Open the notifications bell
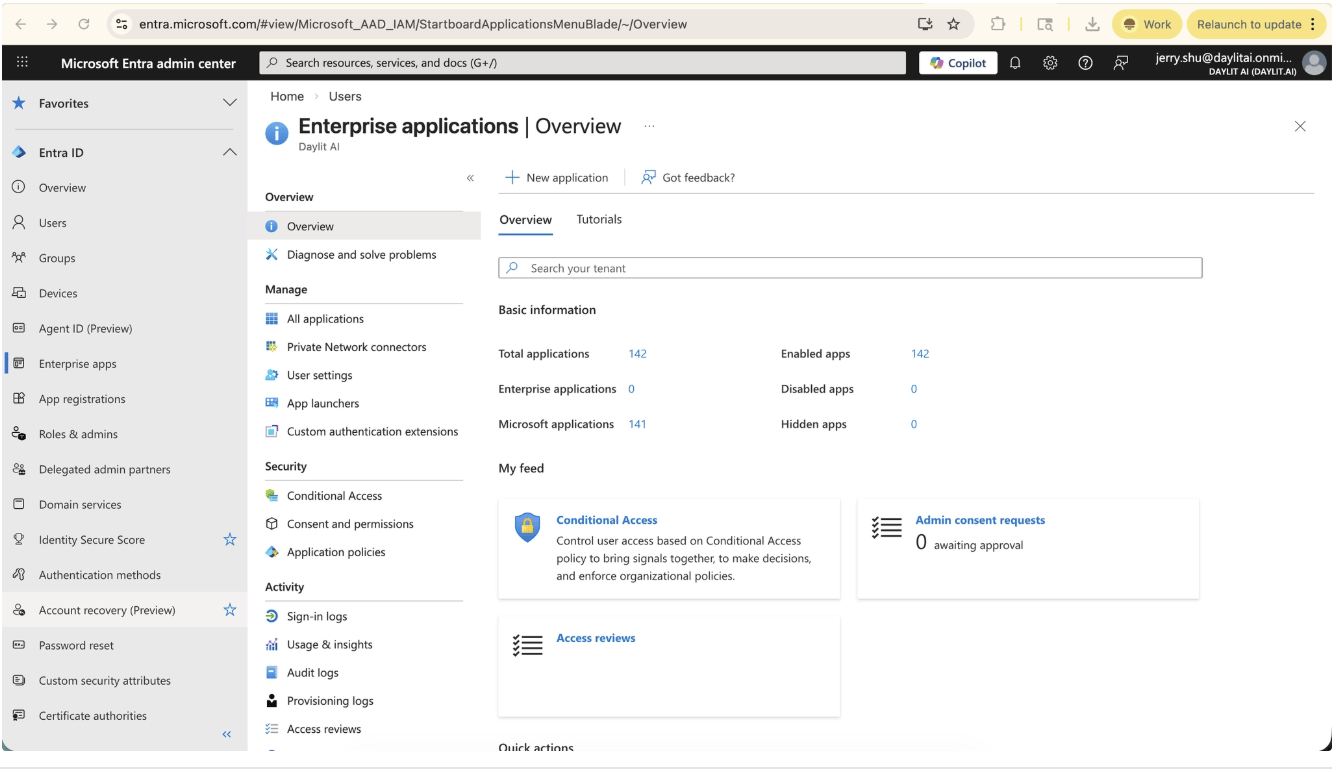The height and width of the screenshot is (772, 1336). tap(1015, 63)
